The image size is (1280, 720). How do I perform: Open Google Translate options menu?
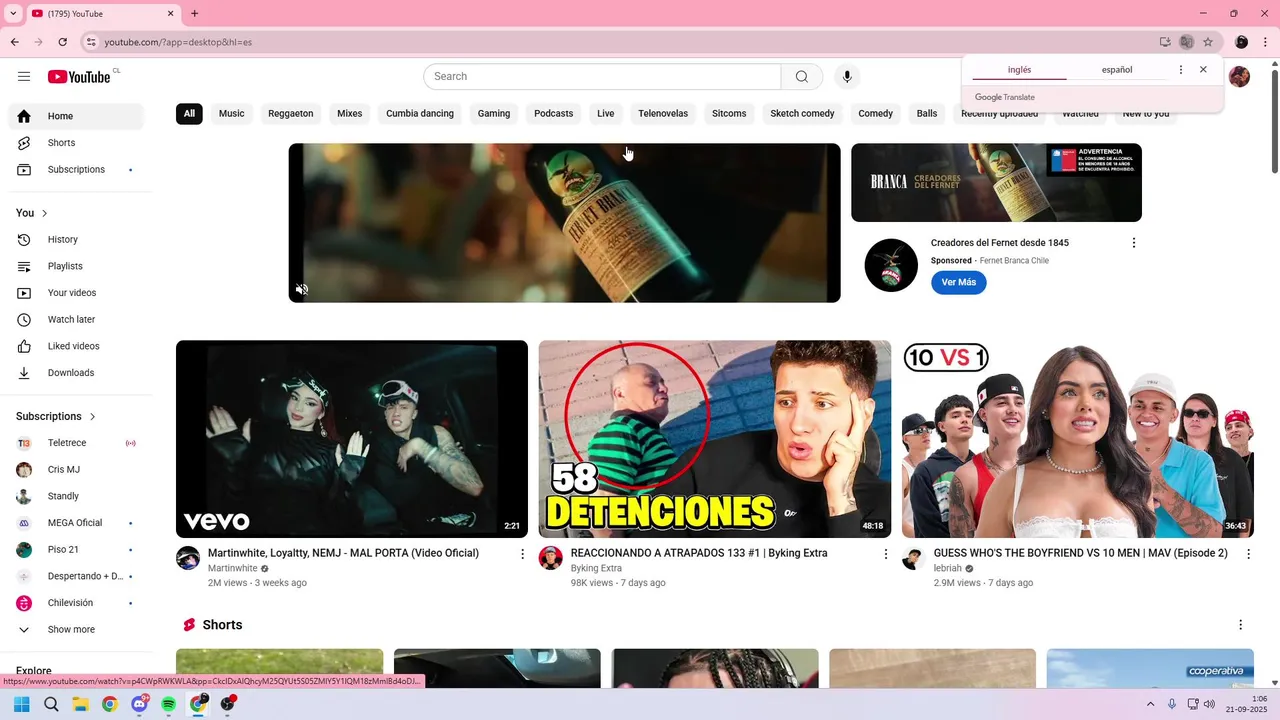pos(1181,70)
